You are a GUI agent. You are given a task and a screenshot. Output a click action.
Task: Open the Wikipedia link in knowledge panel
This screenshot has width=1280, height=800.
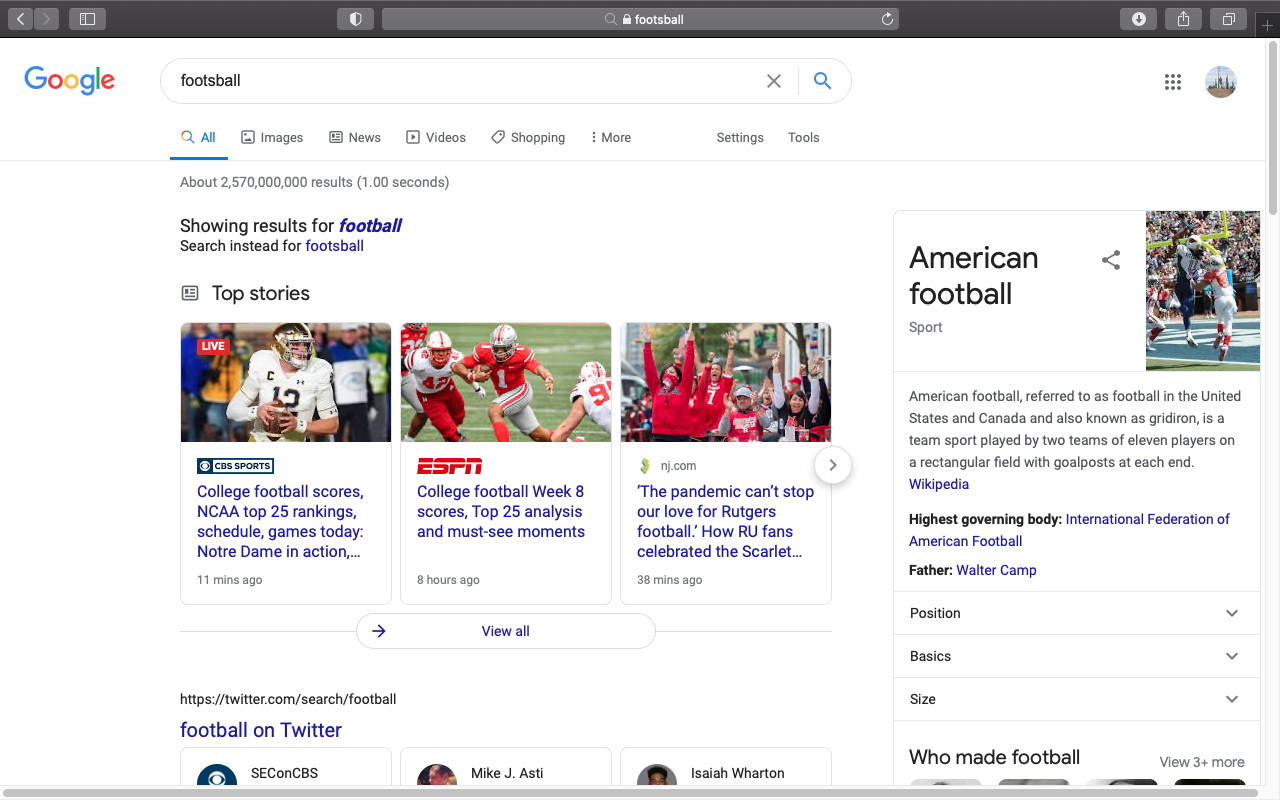tap(939, 484)
